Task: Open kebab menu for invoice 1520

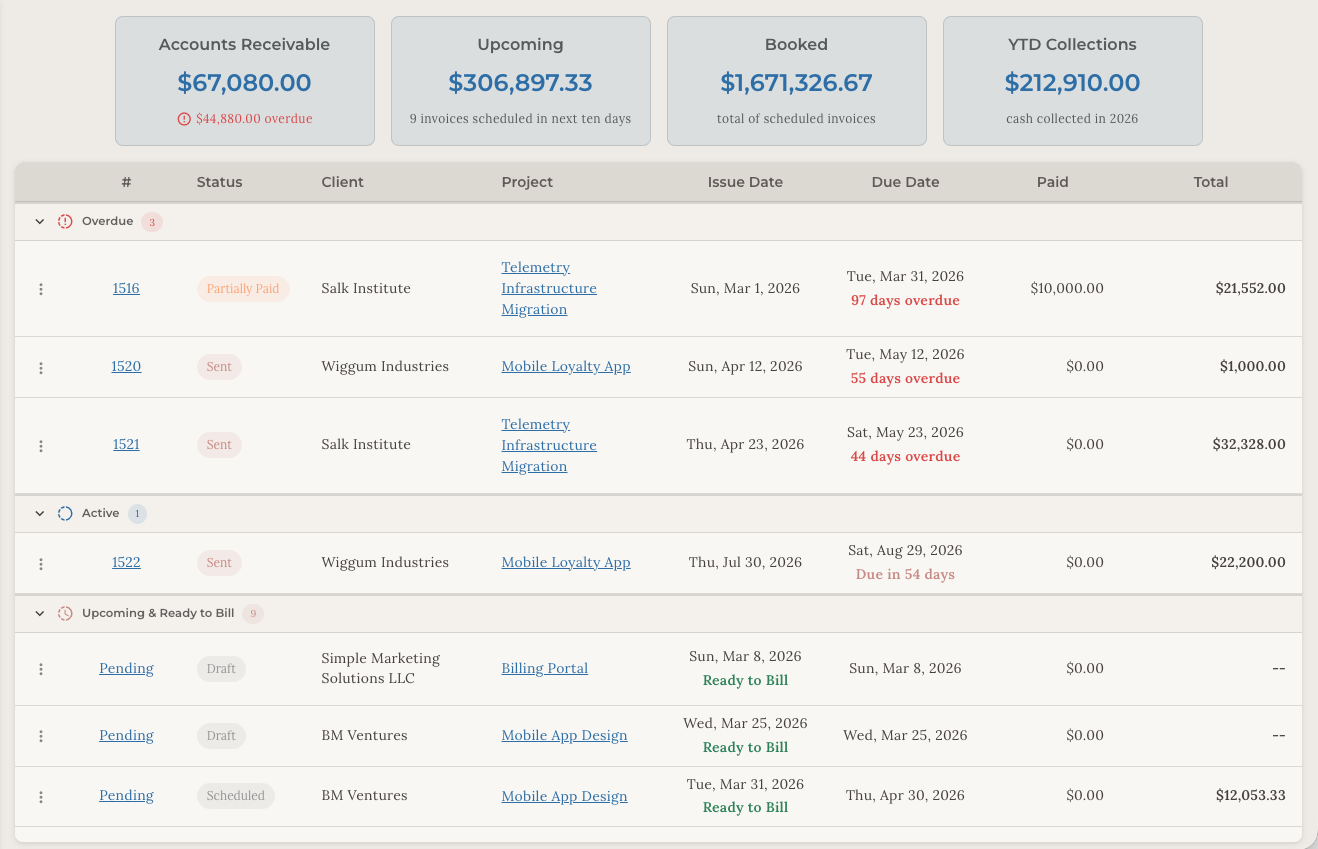Action: point(41,368)
